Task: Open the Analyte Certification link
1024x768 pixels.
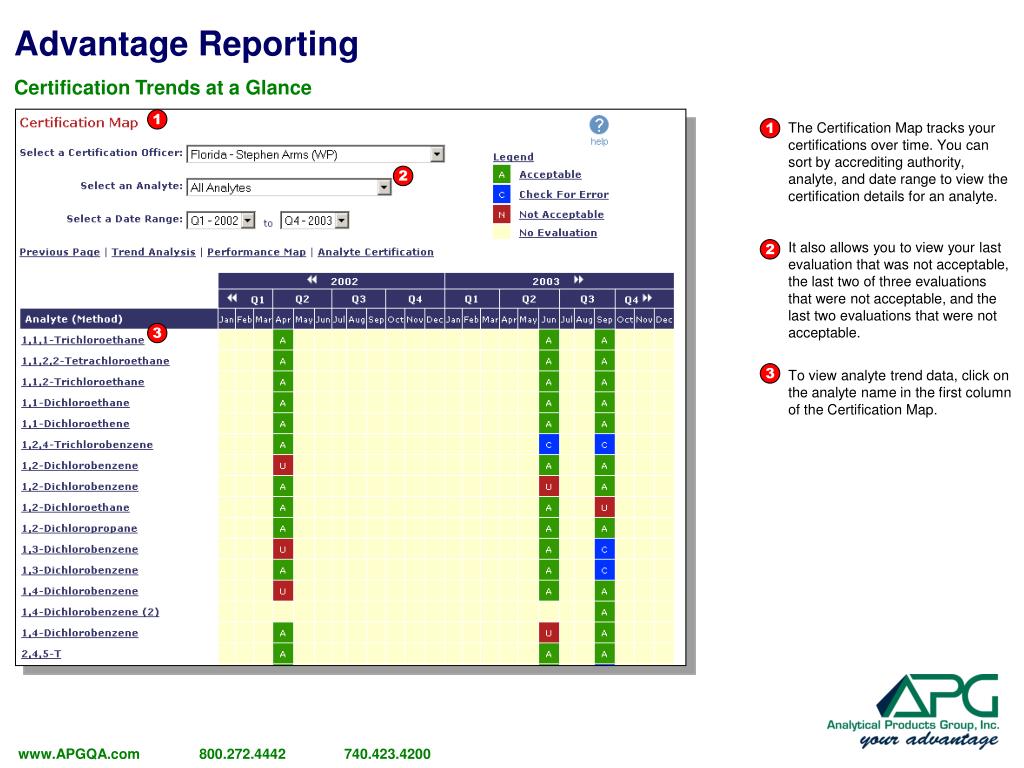Action: [376, 252]
